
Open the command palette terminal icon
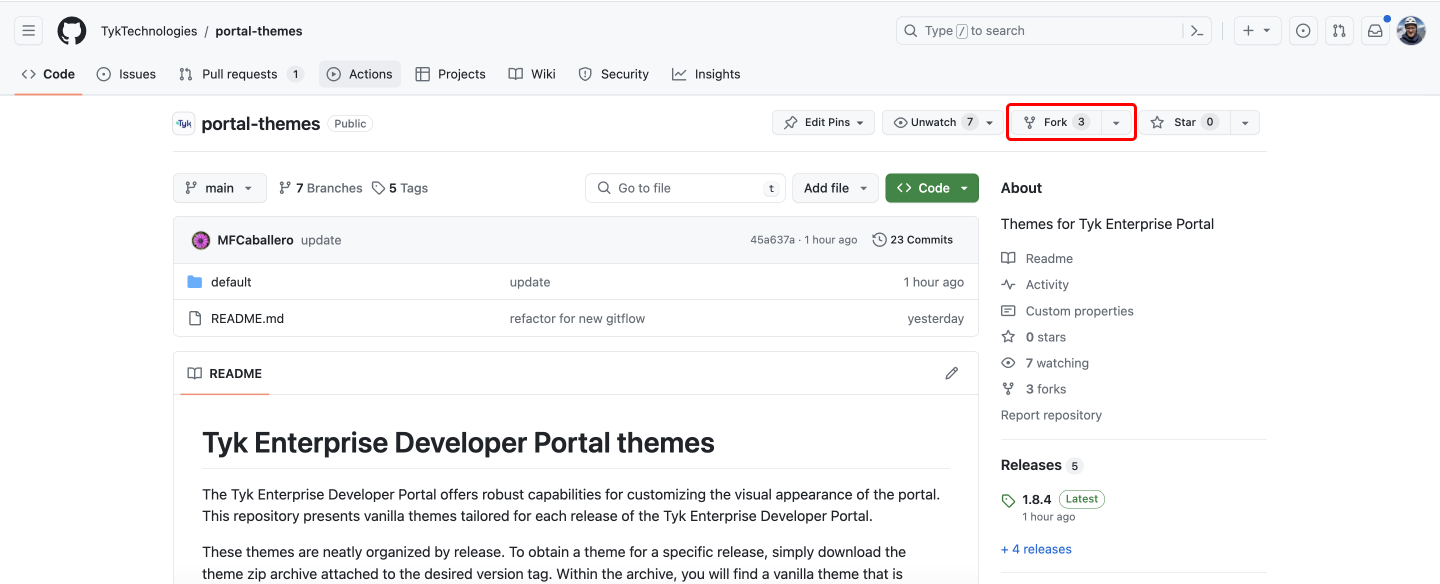click(x=1197, y=30)
